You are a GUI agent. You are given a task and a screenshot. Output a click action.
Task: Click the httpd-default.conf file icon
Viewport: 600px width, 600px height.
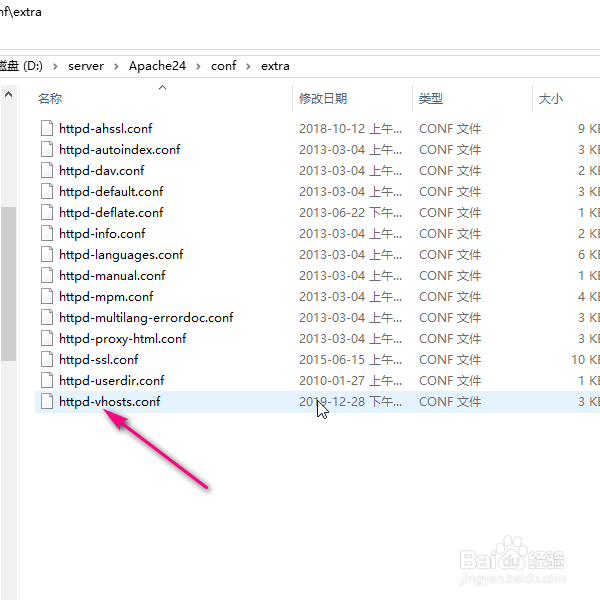tap(47, 192)
